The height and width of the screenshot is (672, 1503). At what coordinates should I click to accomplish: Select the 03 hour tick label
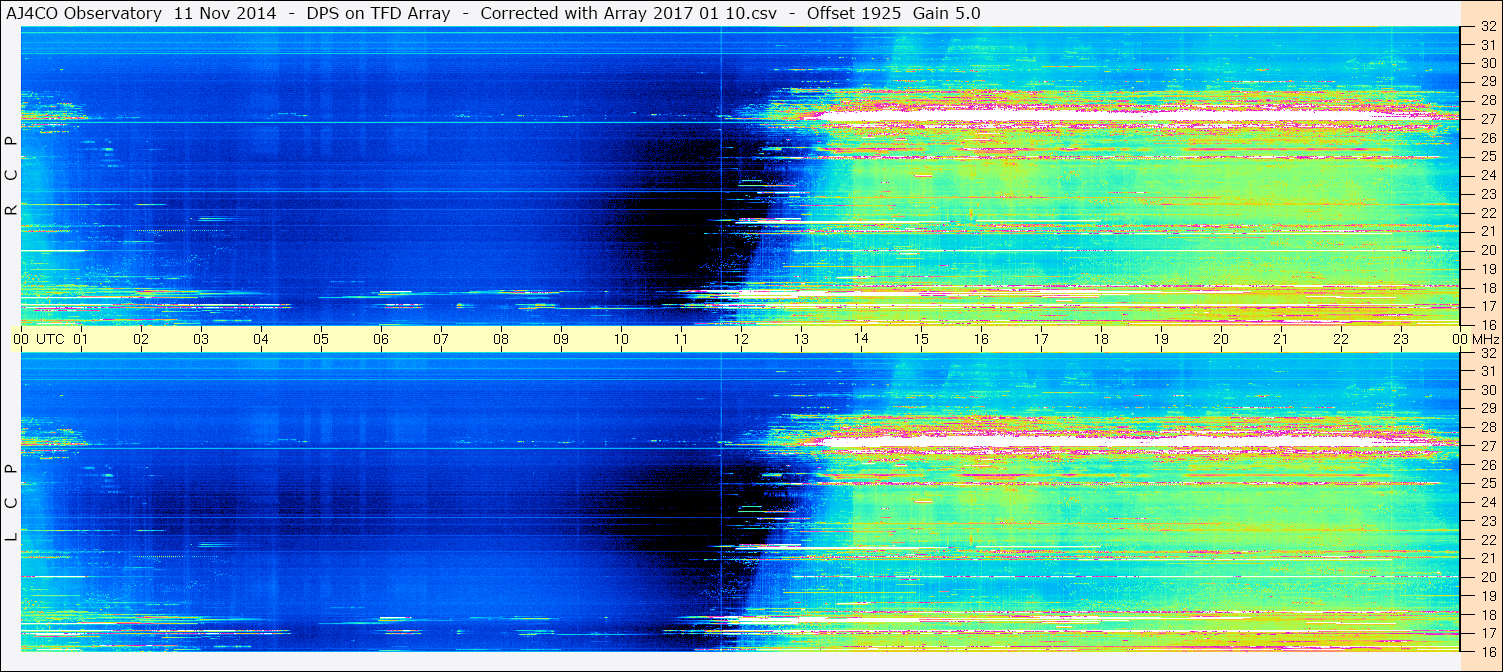(x=201, y=339)
